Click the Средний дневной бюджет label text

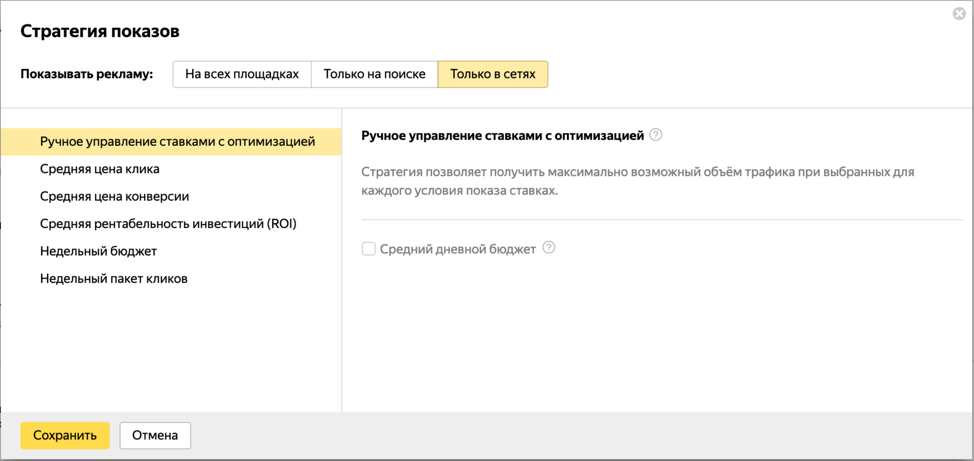[458, 249]
